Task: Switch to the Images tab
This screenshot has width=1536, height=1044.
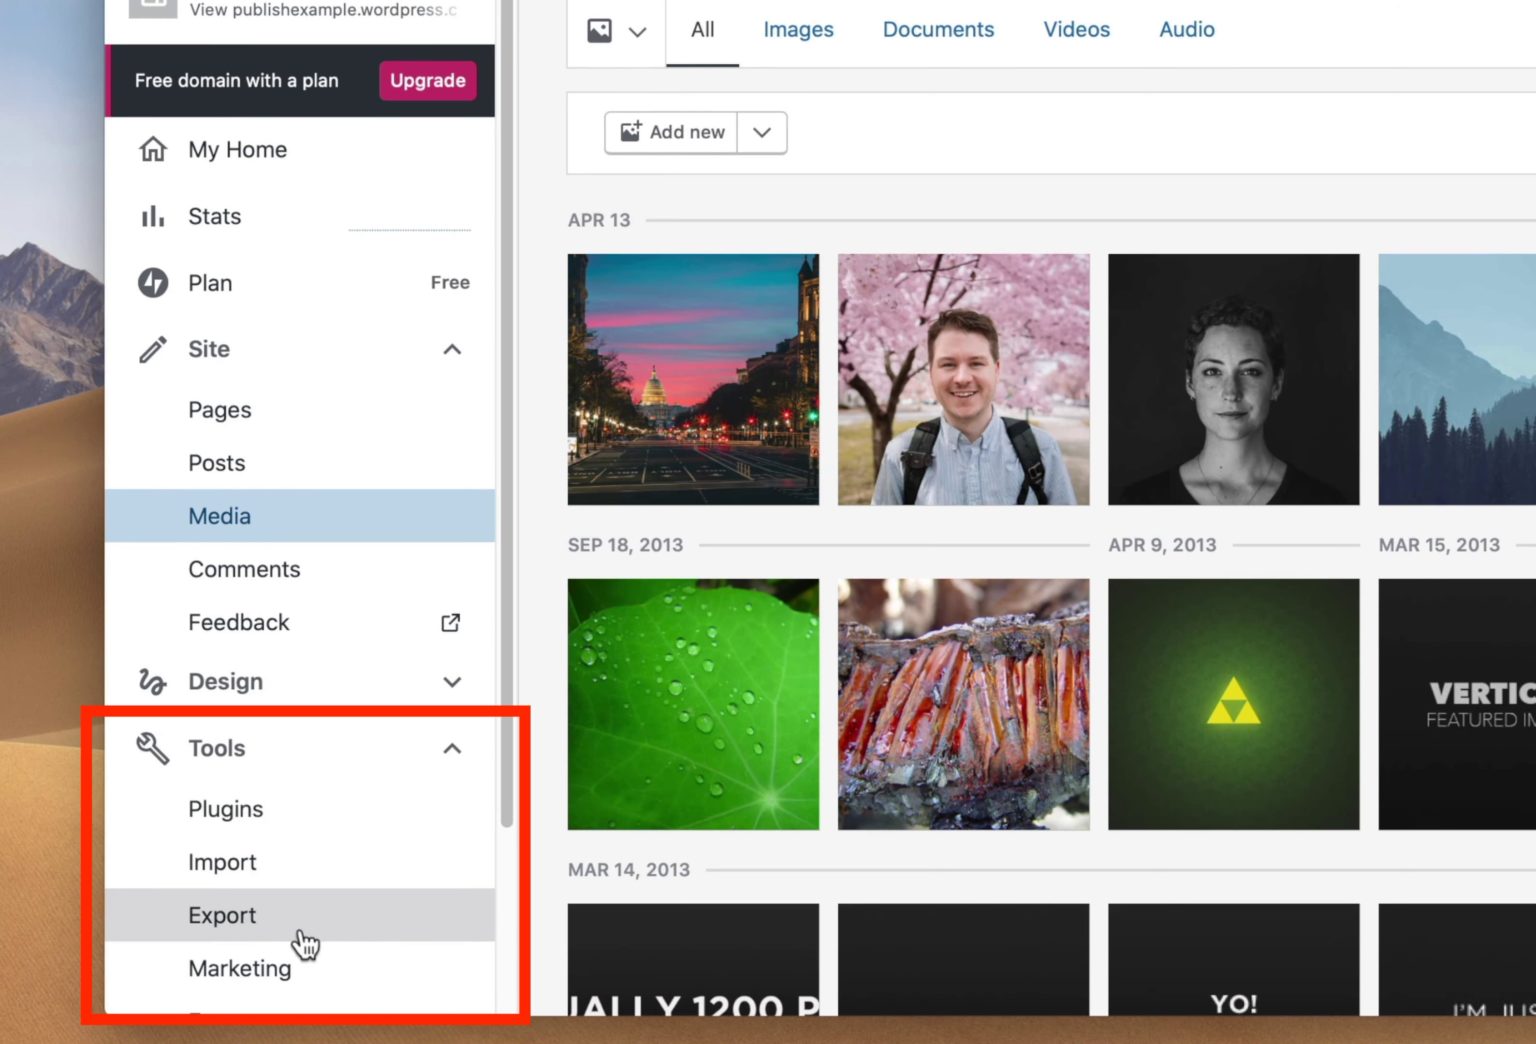Action: [x=797, y=29]
